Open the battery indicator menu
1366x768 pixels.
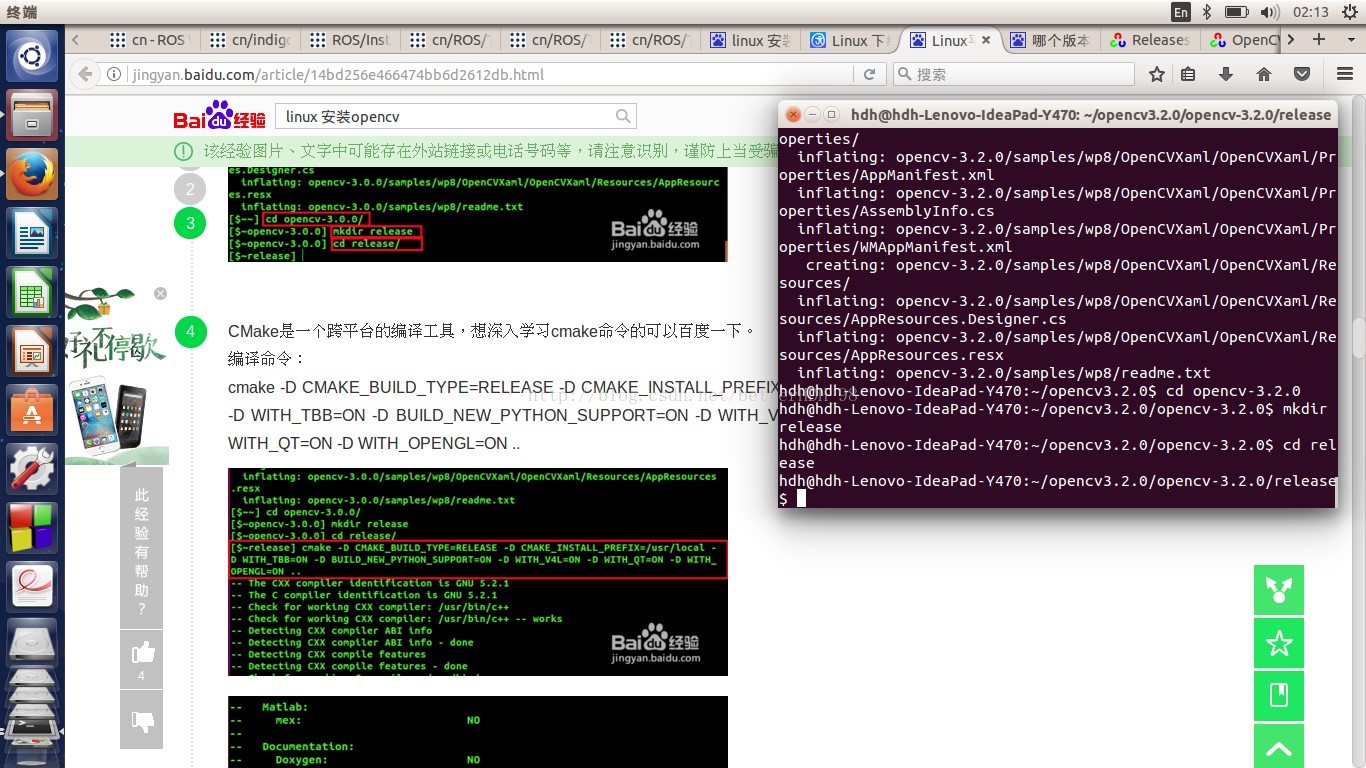(x=1237, y=12)
